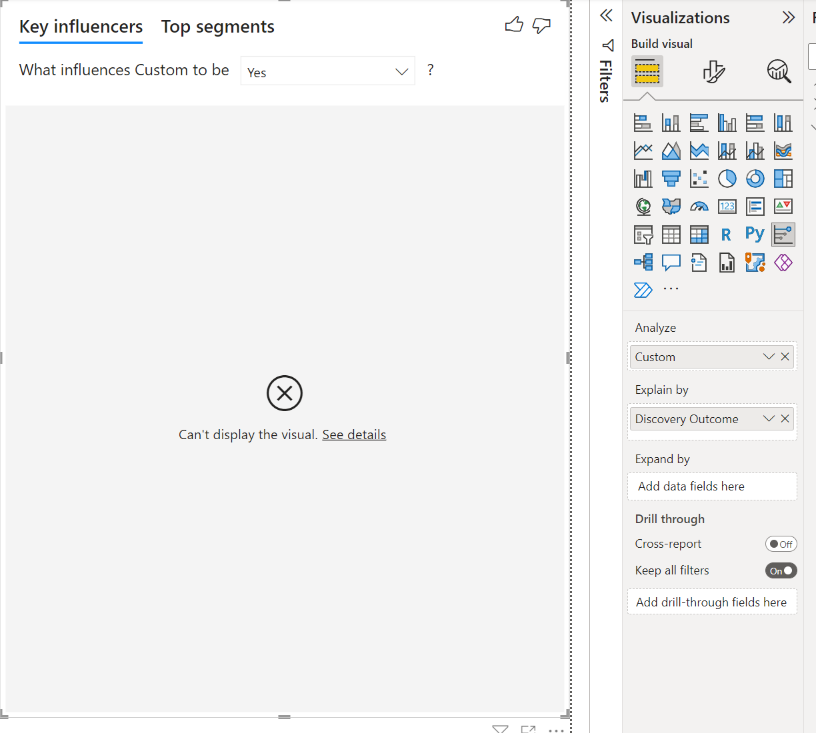Open the Format visual tab
This screenshot has height=733, width=816.
tap(713, 71)
